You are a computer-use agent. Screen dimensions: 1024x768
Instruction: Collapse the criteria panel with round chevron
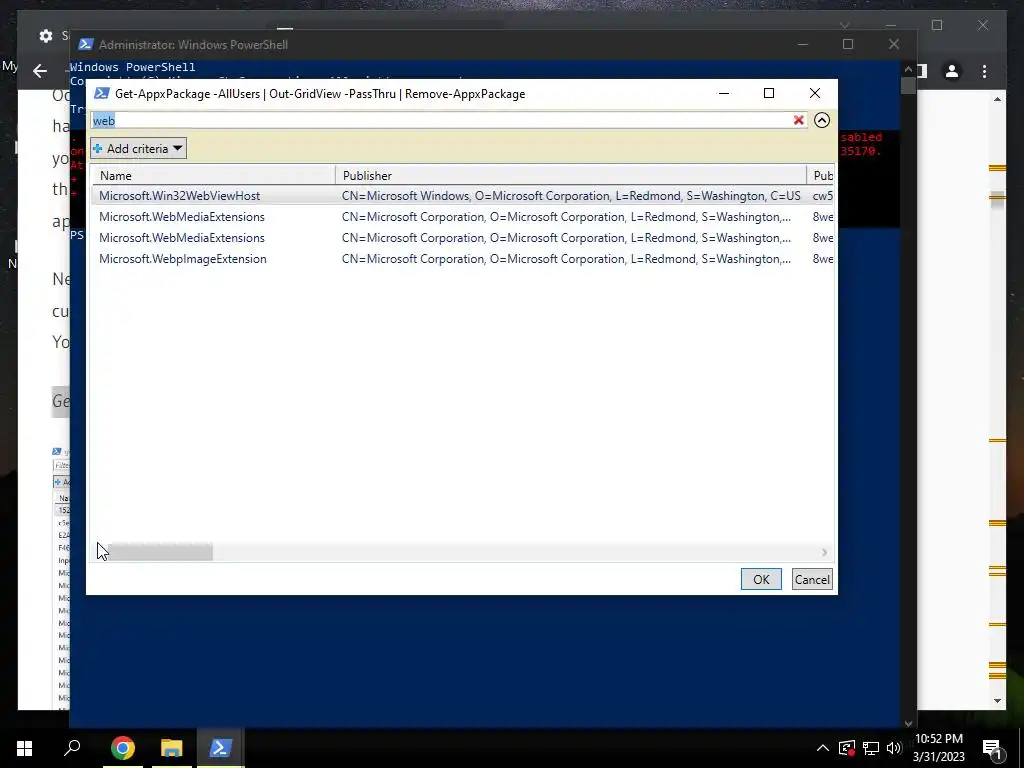coord(822,120)
